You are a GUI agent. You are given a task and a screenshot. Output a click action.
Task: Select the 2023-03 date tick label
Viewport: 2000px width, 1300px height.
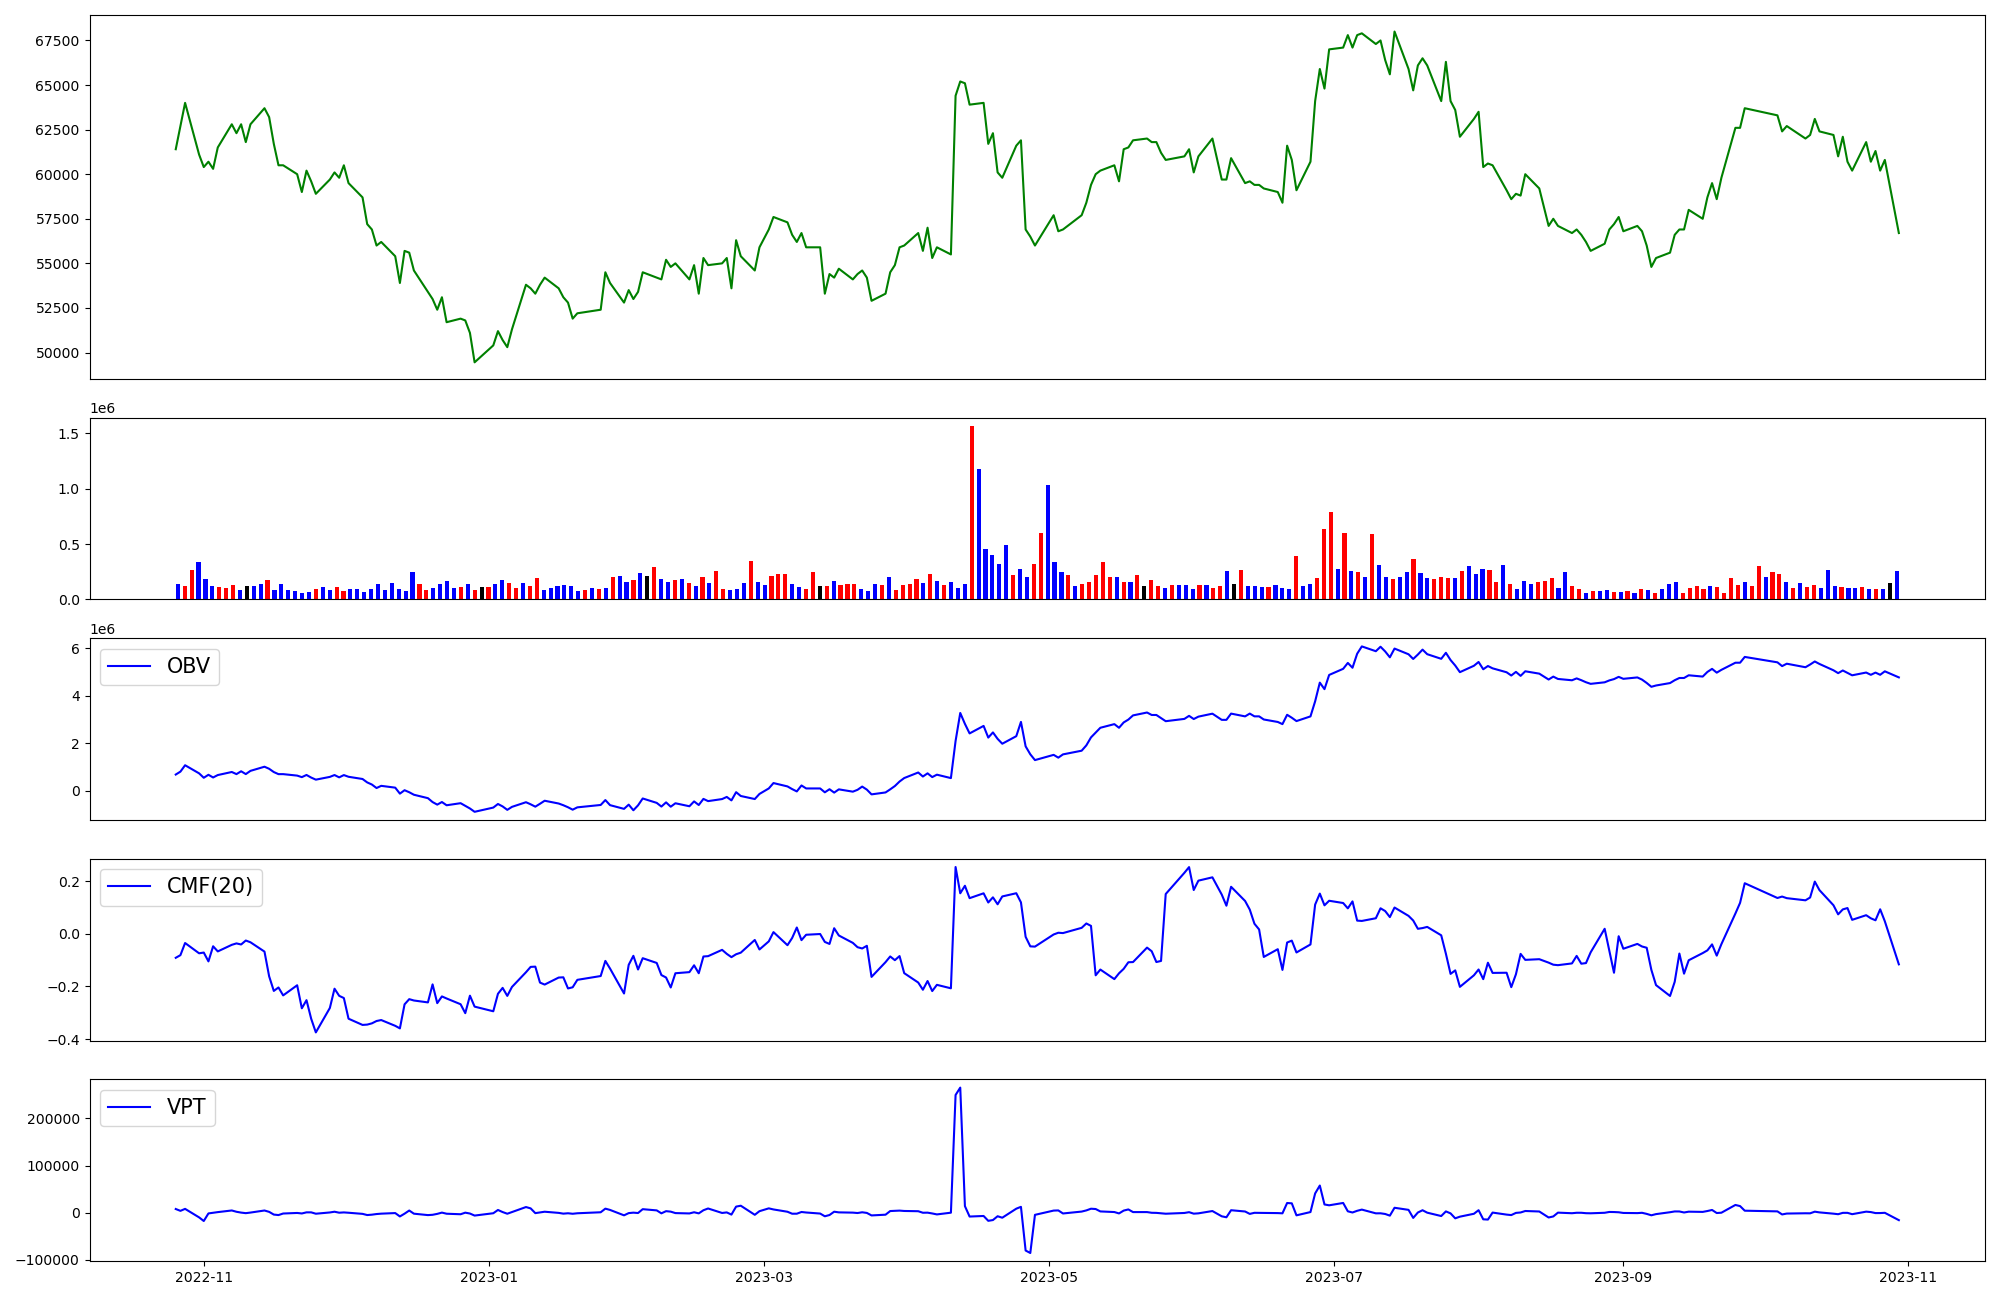(764, 1277)
